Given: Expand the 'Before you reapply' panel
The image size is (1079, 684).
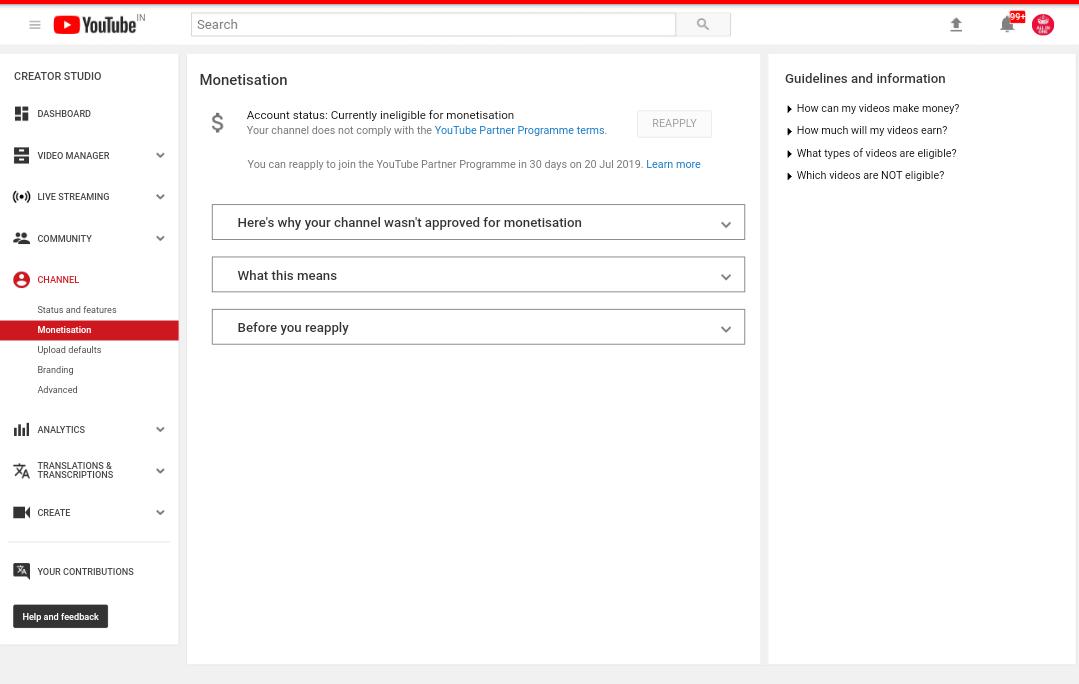Looking at the screenshot, I should (478, 327).
